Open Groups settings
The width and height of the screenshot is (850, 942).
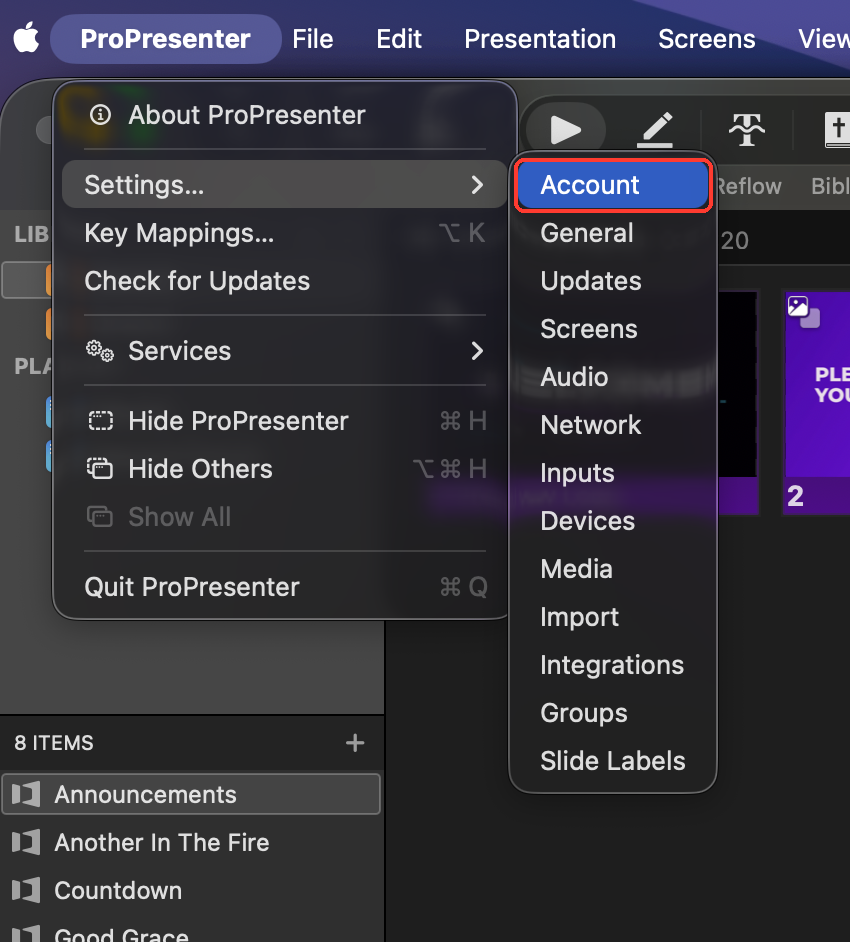point(613,713)
